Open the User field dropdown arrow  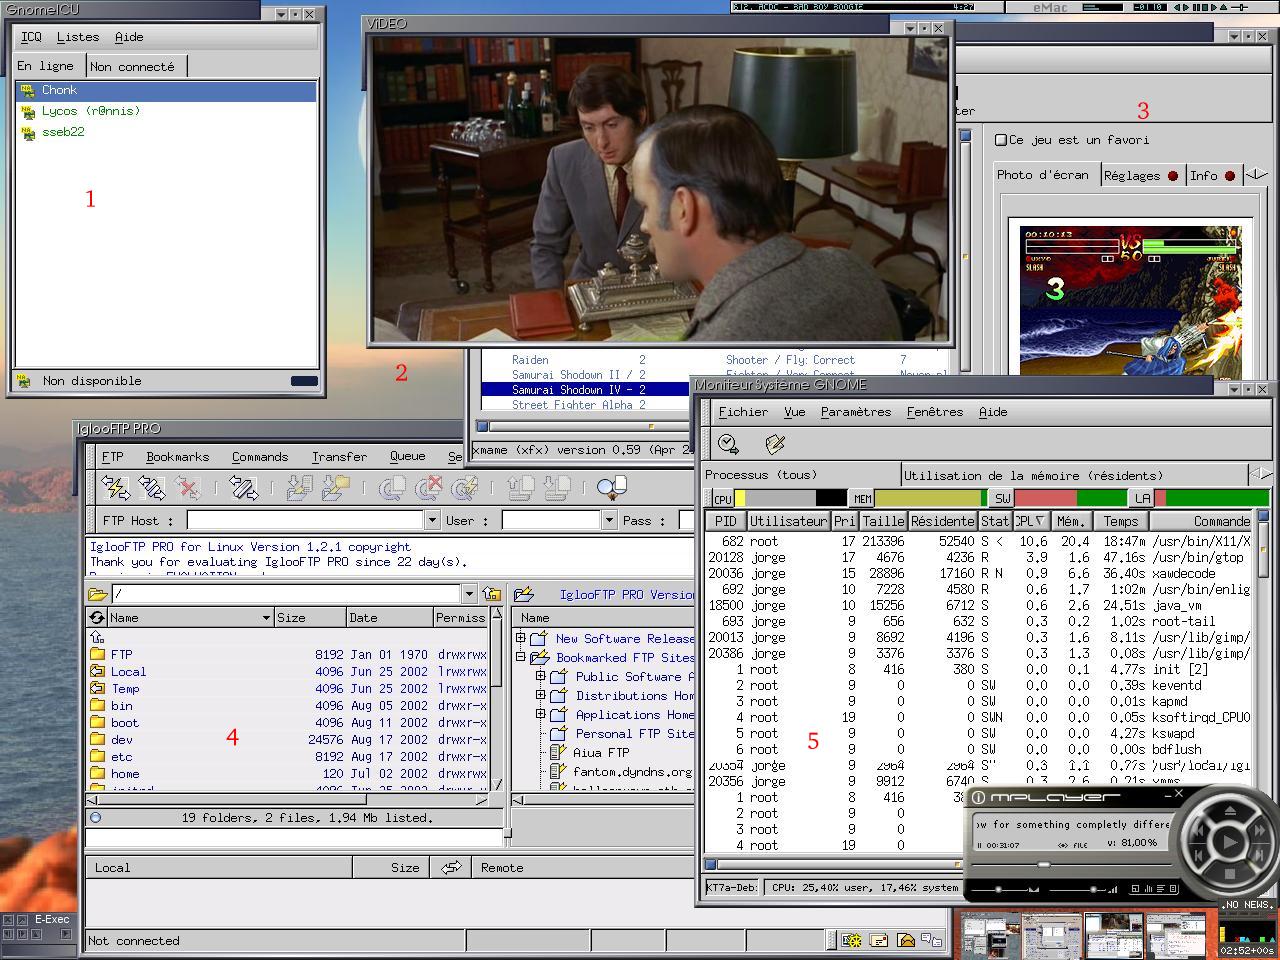(608, 520)
